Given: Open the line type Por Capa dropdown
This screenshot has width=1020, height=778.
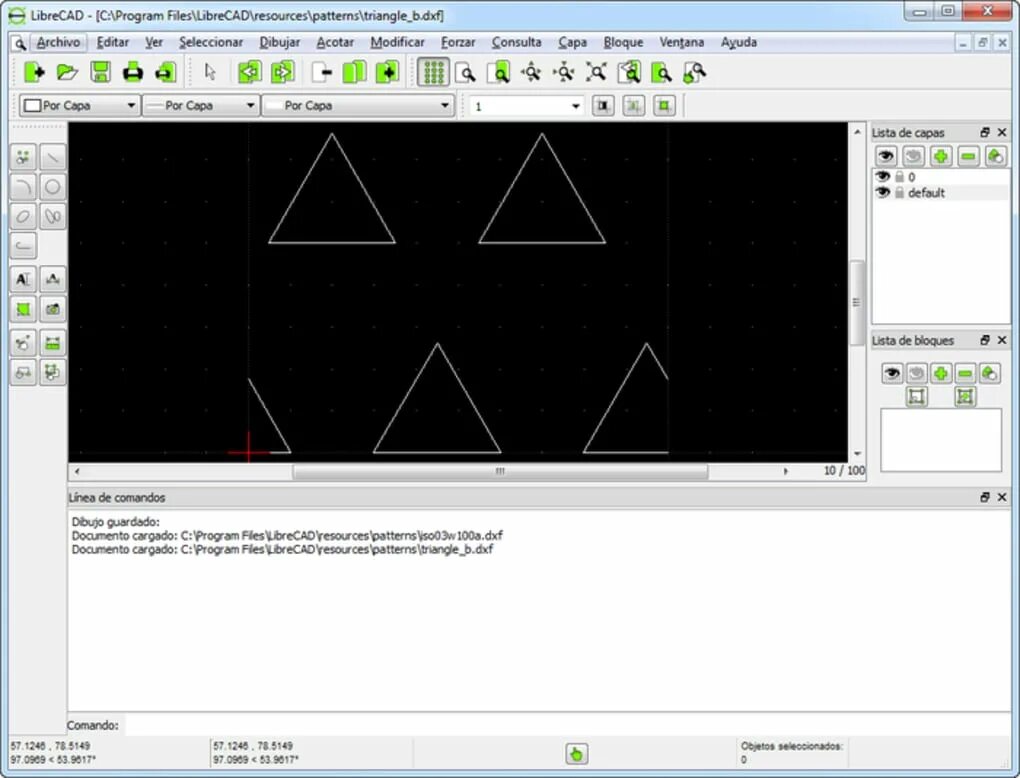Looking at the screenshot, I should coord(358,105).
